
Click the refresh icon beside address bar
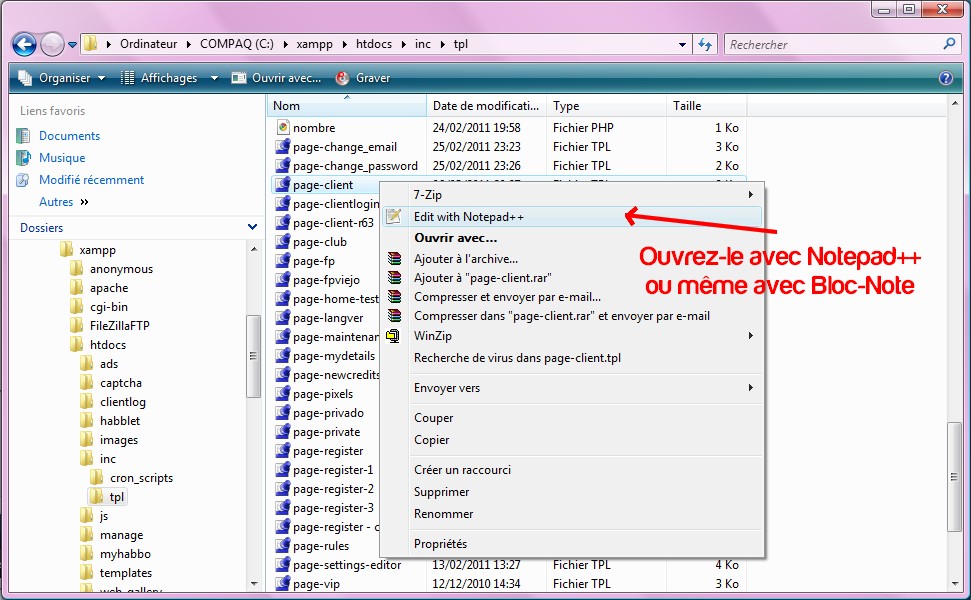pyautogui.click(x=705, y=44)
